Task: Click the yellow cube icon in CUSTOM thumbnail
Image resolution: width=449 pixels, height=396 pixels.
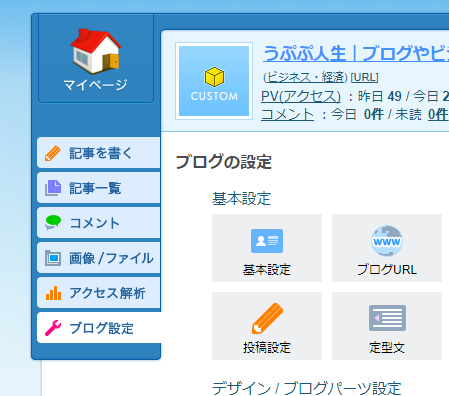Action: [214, 77]
